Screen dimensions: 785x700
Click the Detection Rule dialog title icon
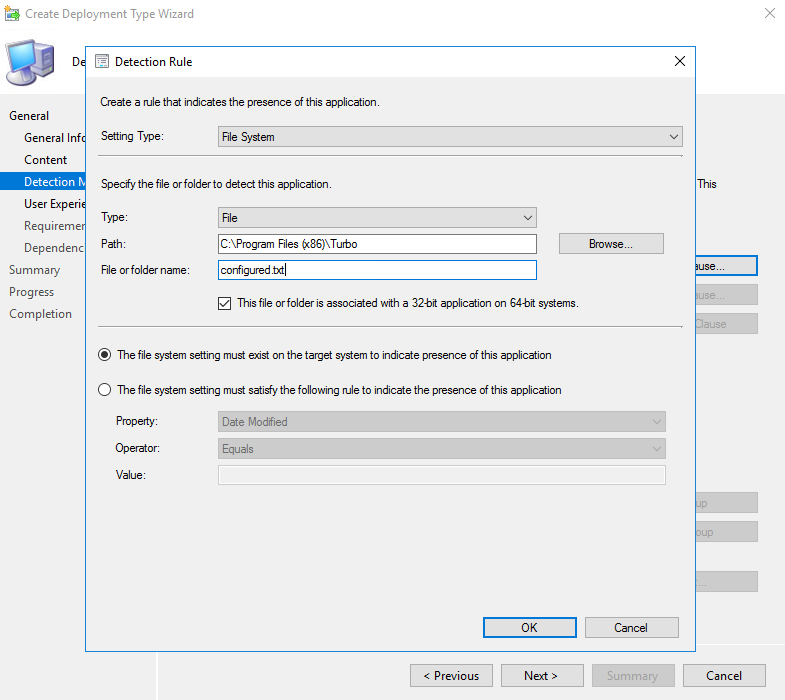coord(102,61)
